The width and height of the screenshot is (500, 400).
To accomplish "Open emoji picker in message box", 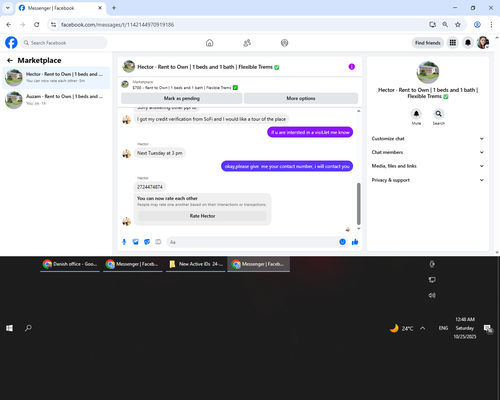I will [342, 242].
